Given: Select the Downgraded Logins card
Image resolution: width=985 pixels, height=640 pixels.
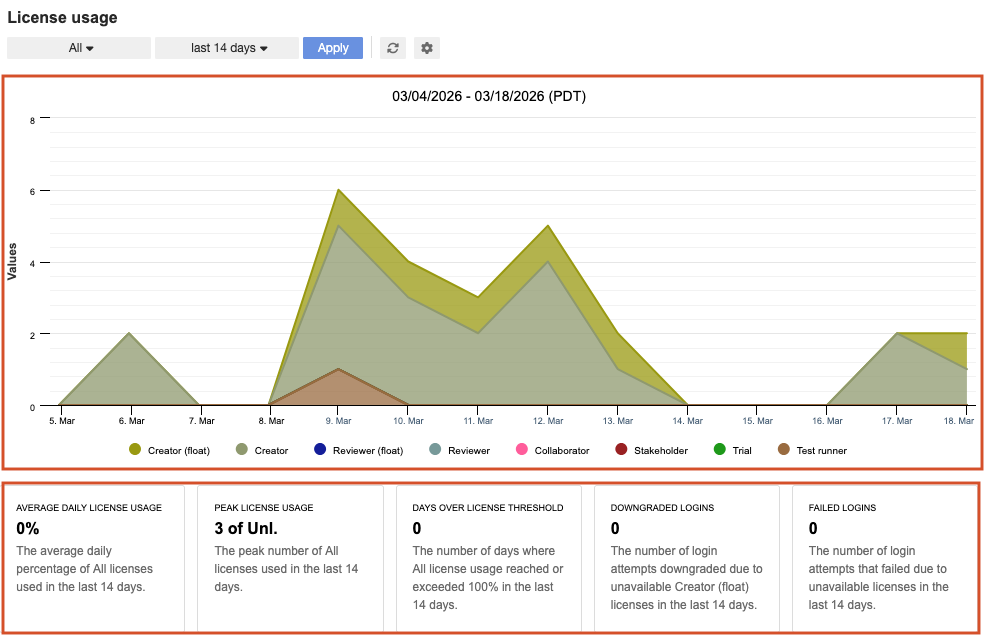Looking at the screenshot, I should pyautogui.click(x=688, y=558).
